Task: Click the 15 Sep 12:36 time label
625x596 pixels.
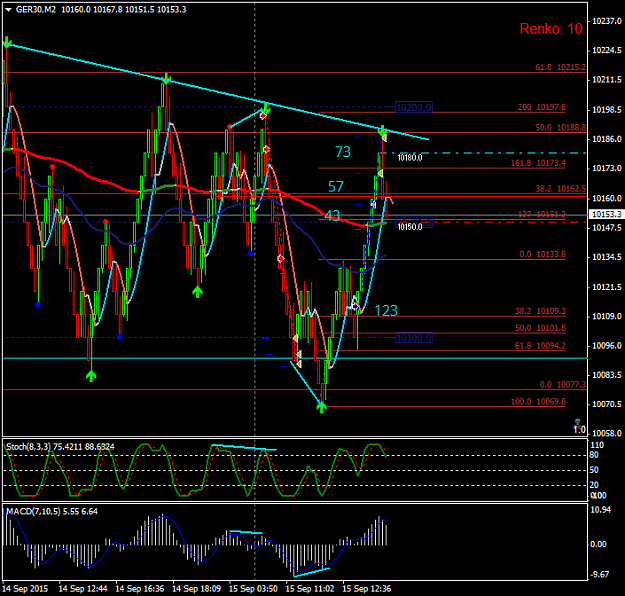Action: (x=367, y=589)
